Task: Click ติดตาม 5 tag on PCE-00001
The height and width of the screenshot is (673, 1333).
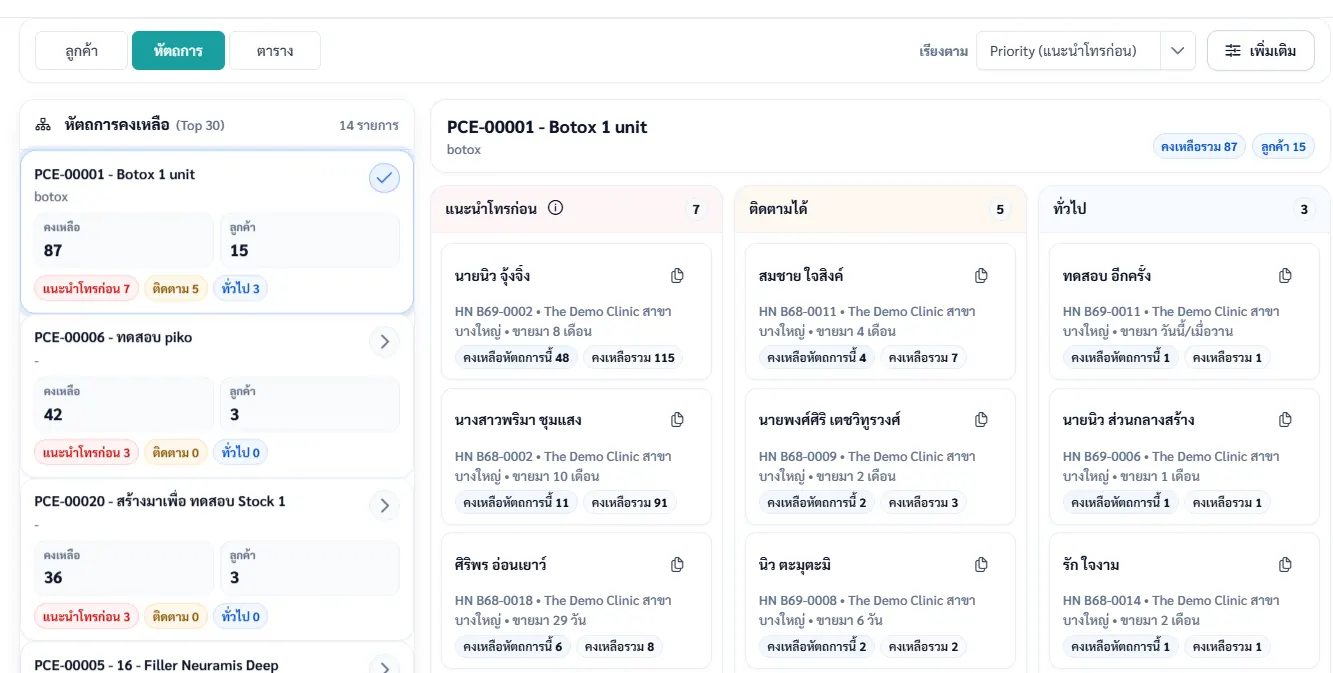Action: coord(176,289)
